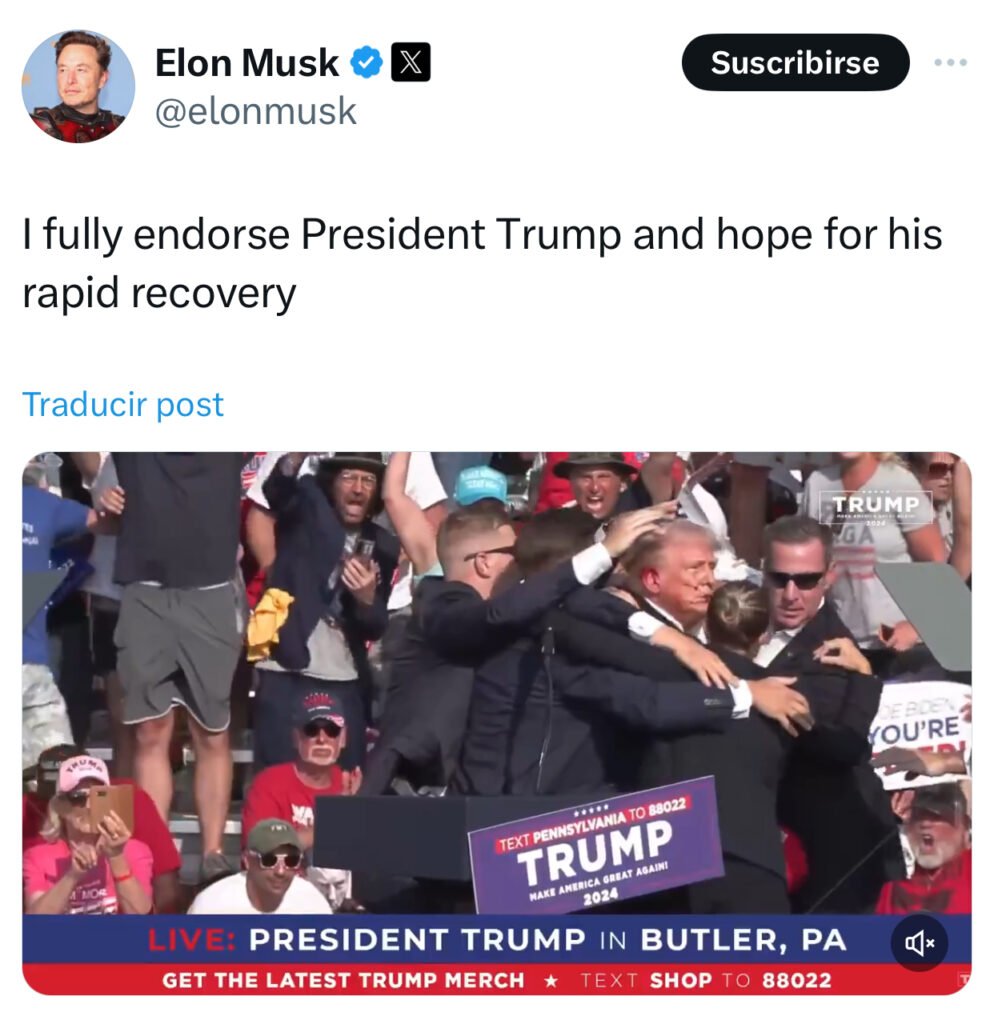Click the tweet text about endorsing Trump

click(x=482, y=263)
